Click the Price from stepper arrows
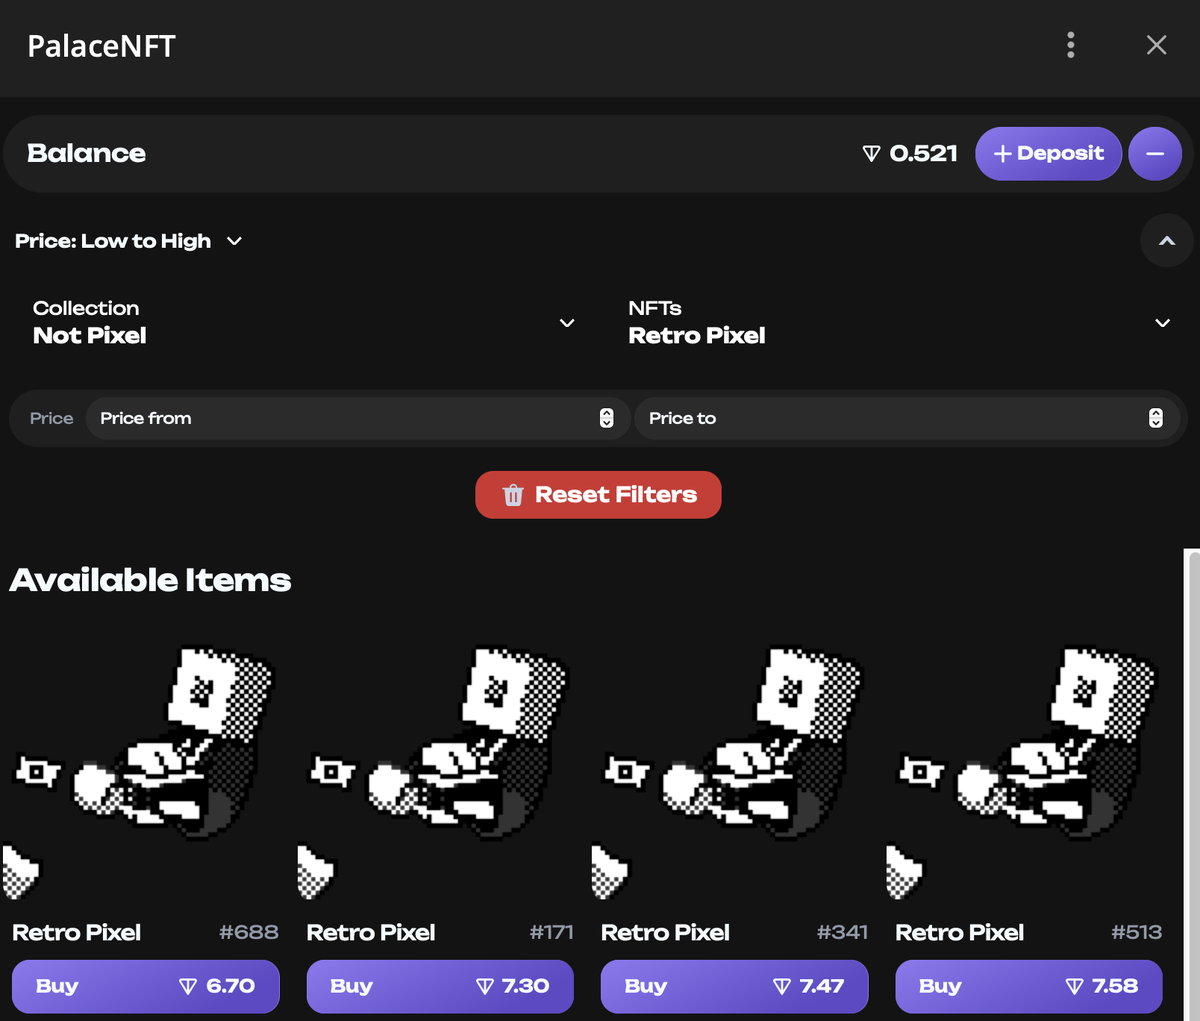This screenshot has height=1021, width=1200. pos(606,418)
